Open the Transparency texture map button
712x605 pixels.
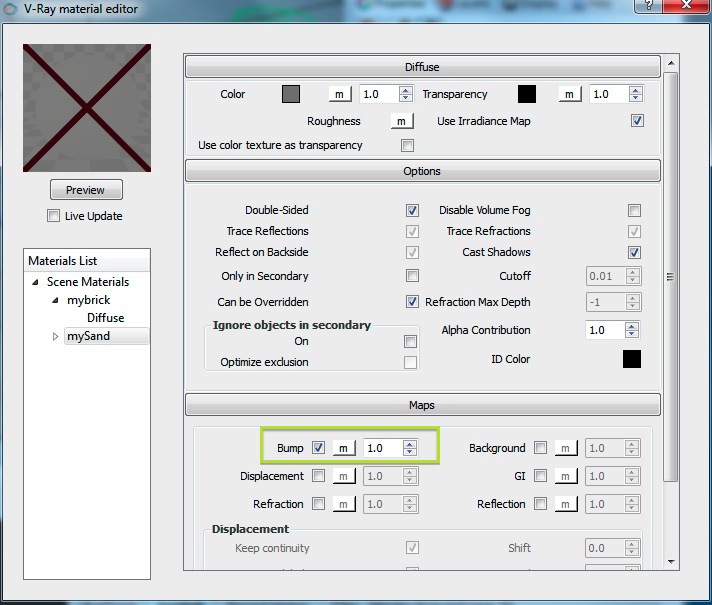click(569, 94)
